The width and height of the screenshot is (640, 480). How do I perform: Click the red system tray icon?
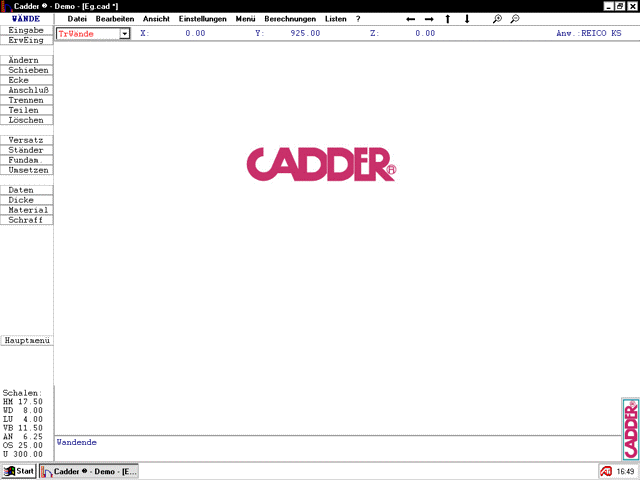coord(606,471)
